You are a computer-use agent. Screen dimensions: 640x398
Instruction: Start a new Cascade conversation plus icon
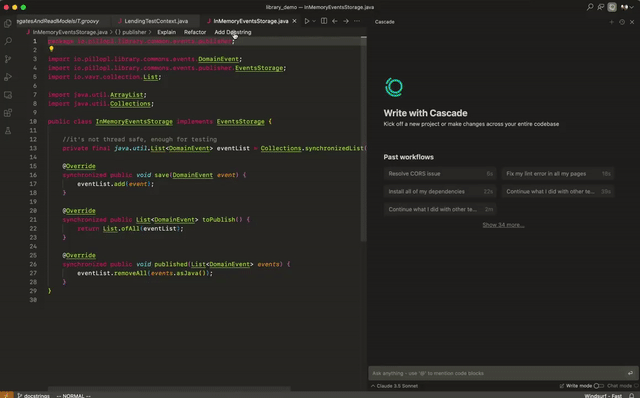click(x=611, y=22)
